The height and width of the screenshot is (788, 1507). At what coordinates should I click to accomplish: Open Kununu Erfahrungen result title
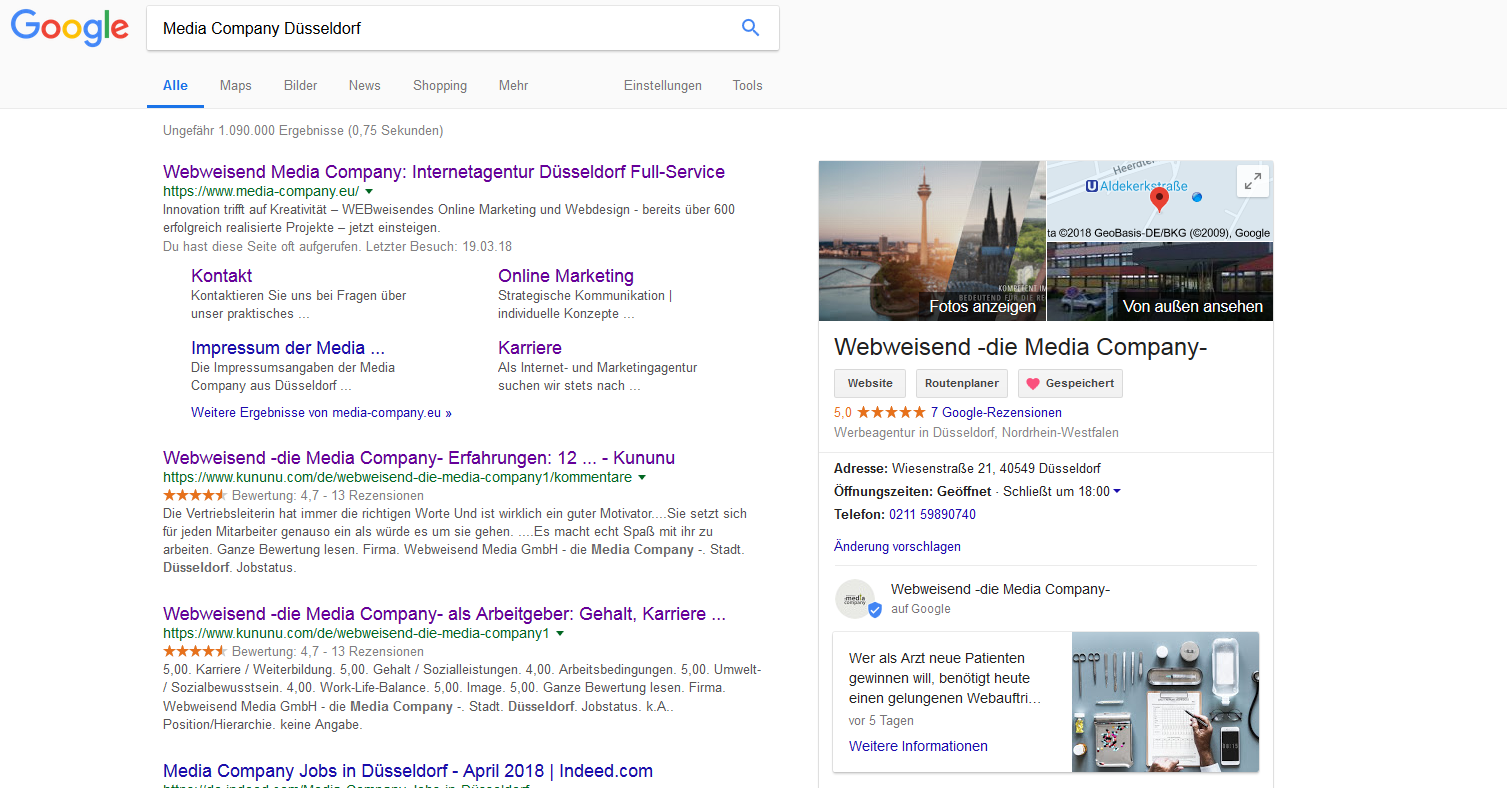419,458
